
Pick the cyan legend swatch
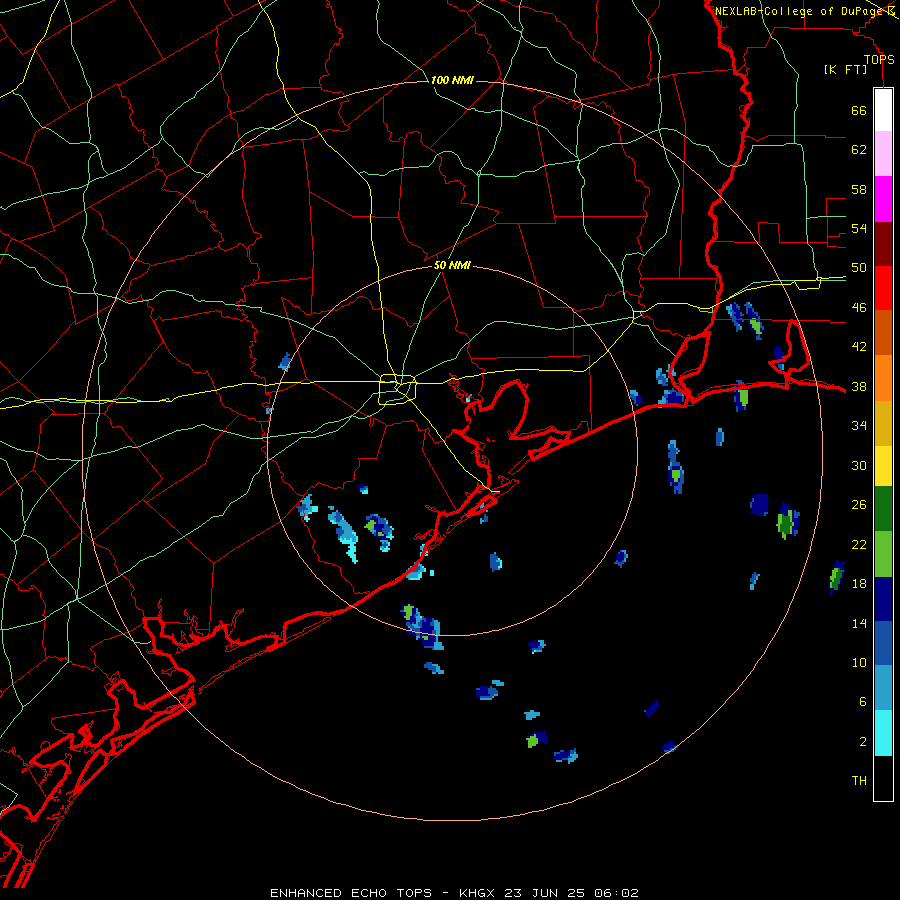(883, 733)
